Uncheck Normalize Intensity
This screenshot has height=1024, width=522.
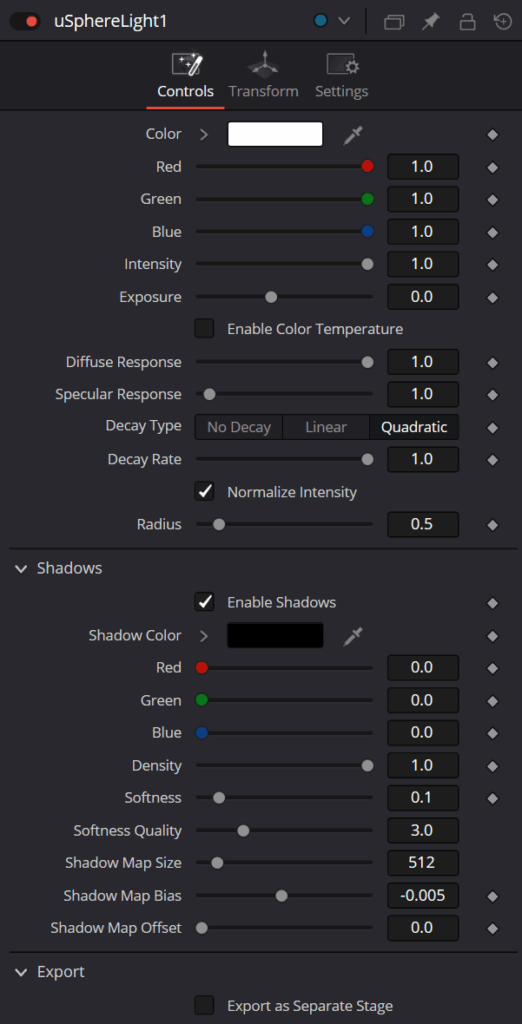pos(204,492)
